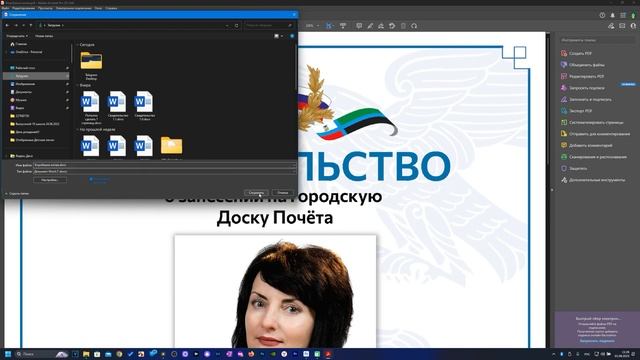Open Organize Pages tool

(x=592, y=122)
